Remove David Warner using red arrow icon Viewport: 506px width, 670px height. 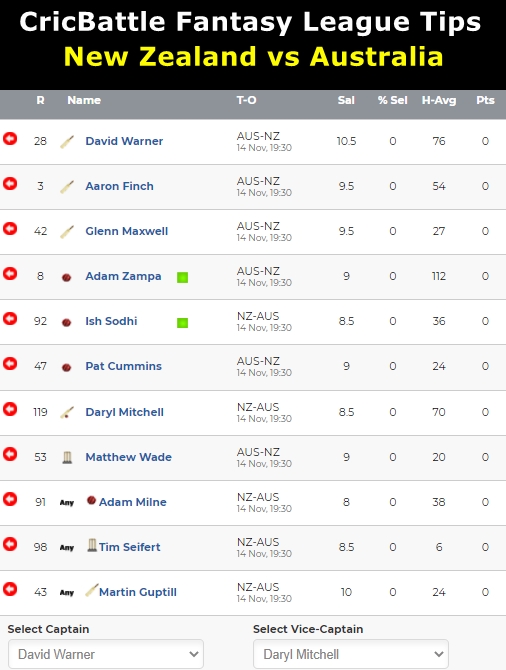(10, 139)
